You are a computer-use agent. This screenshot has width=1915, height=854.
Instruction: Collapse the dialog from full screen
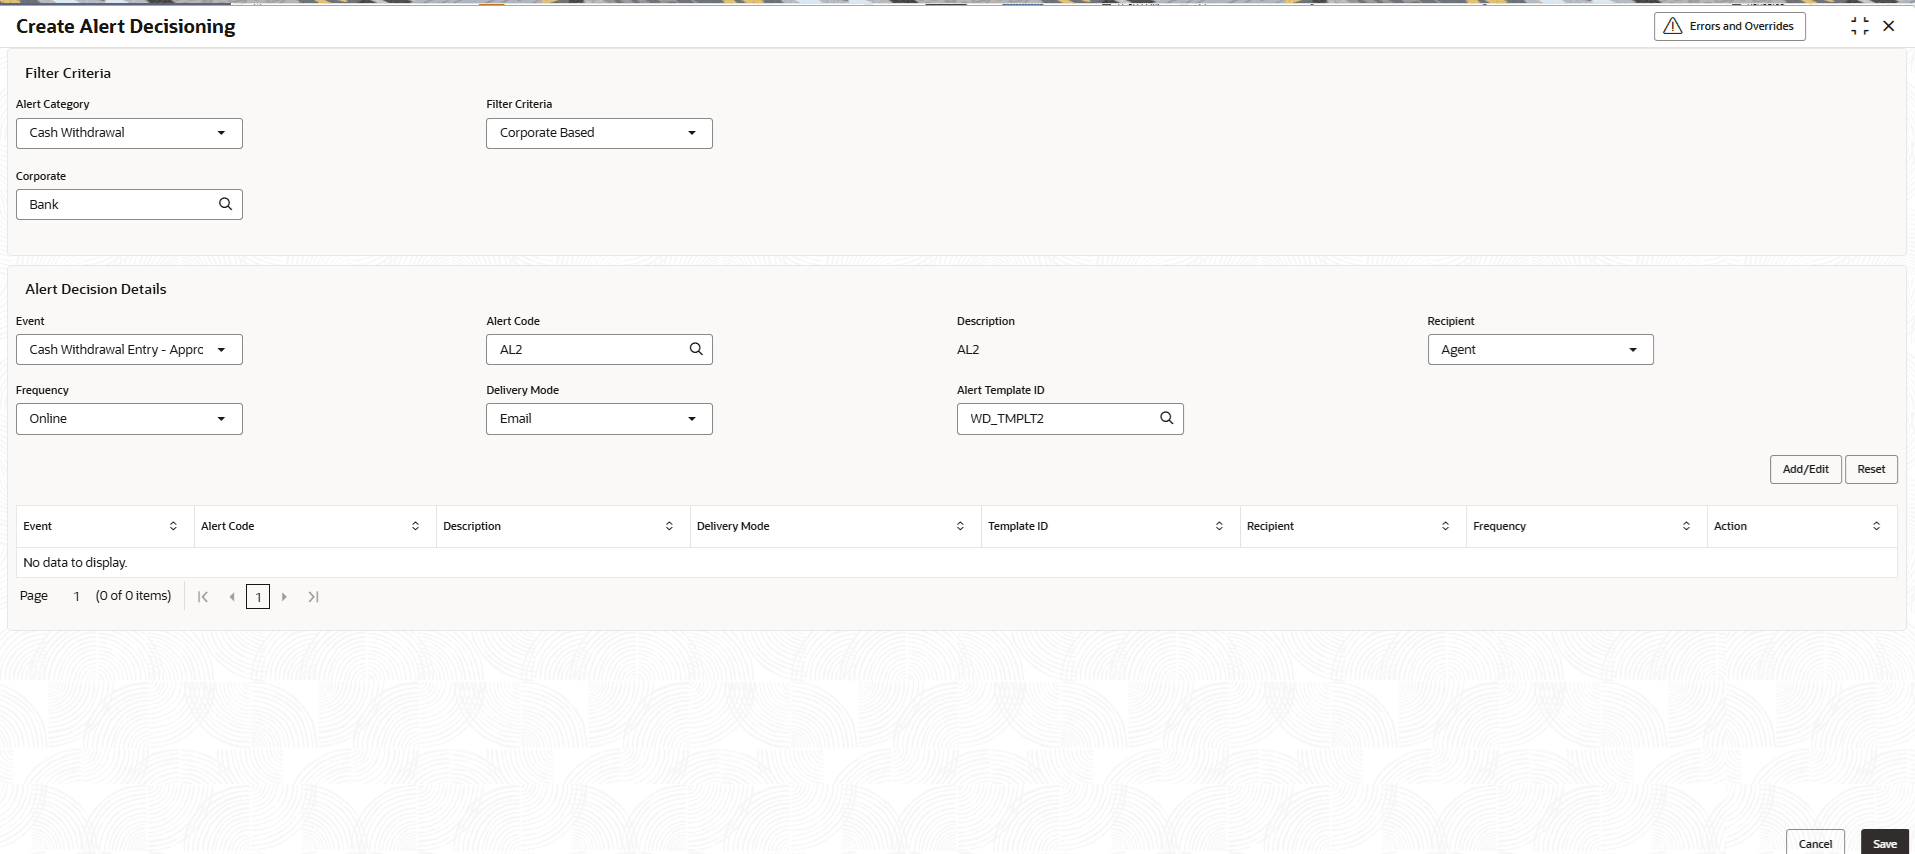(x=1859, y=26)
